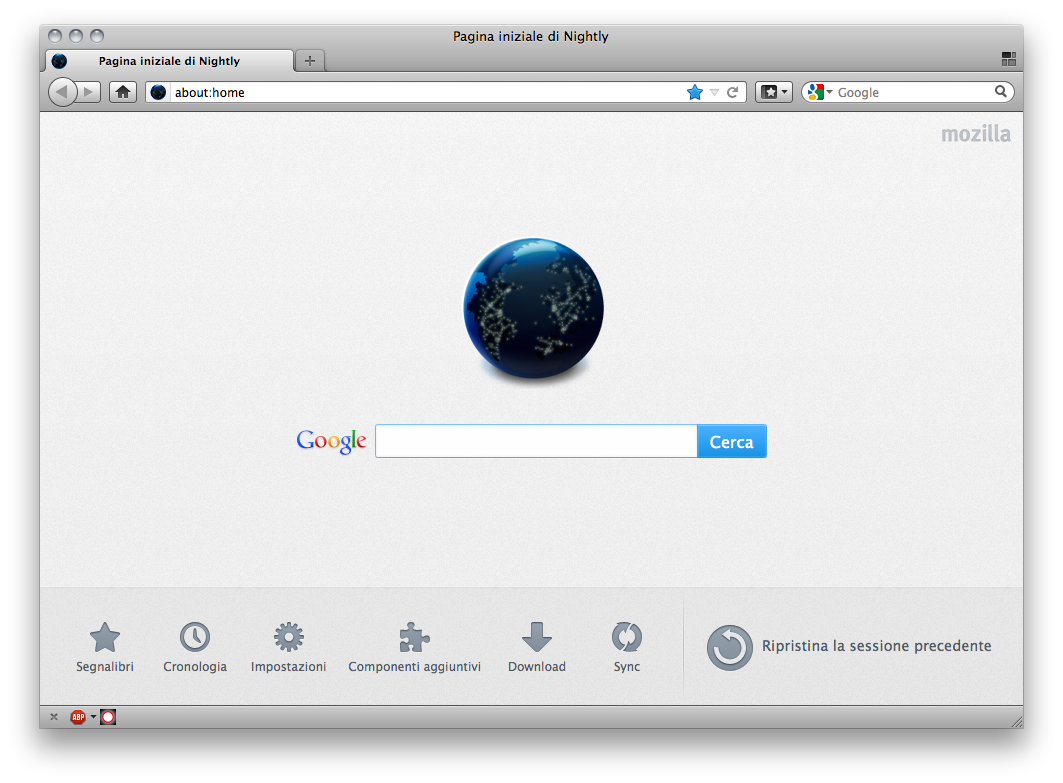
Task: Click the Adblock Plus ABP icon
Action: click(78, 717)
